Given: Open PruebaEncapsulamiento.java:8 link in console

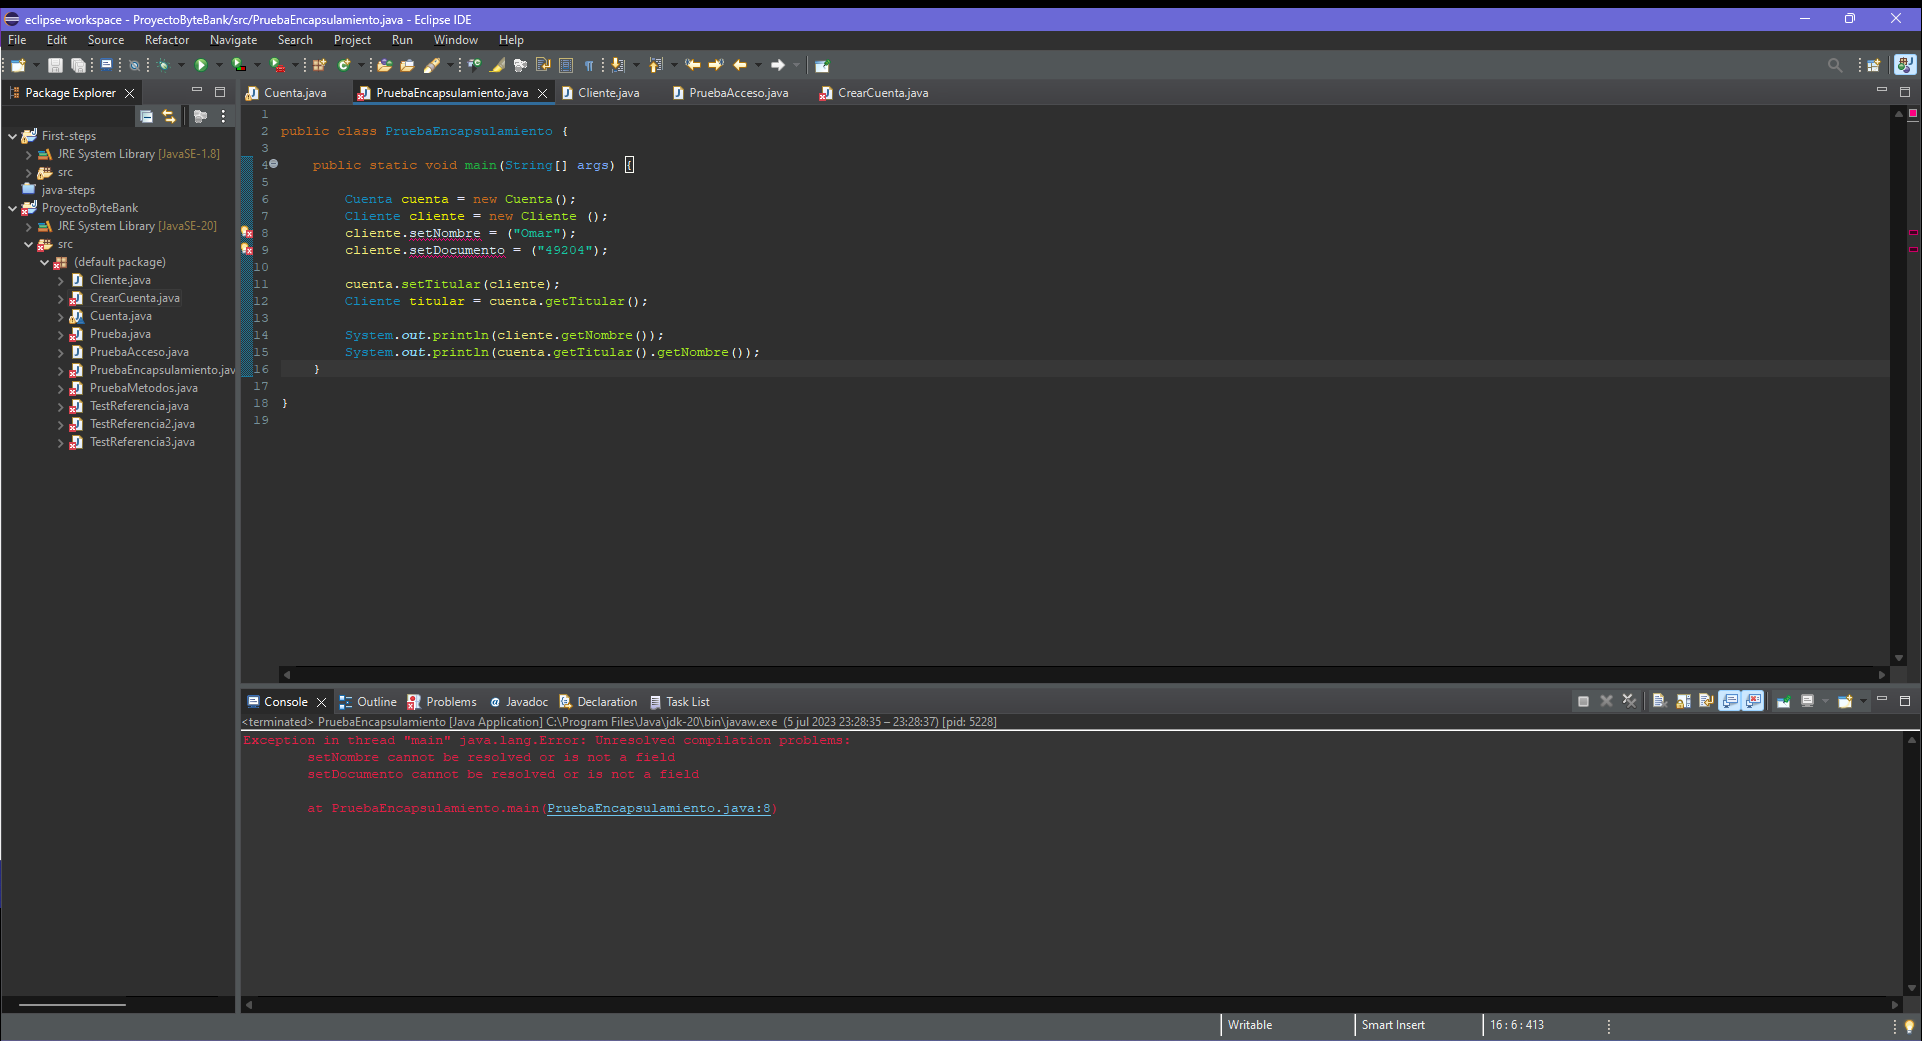Looking at the screenshot, I should click(x=659, y=808).
